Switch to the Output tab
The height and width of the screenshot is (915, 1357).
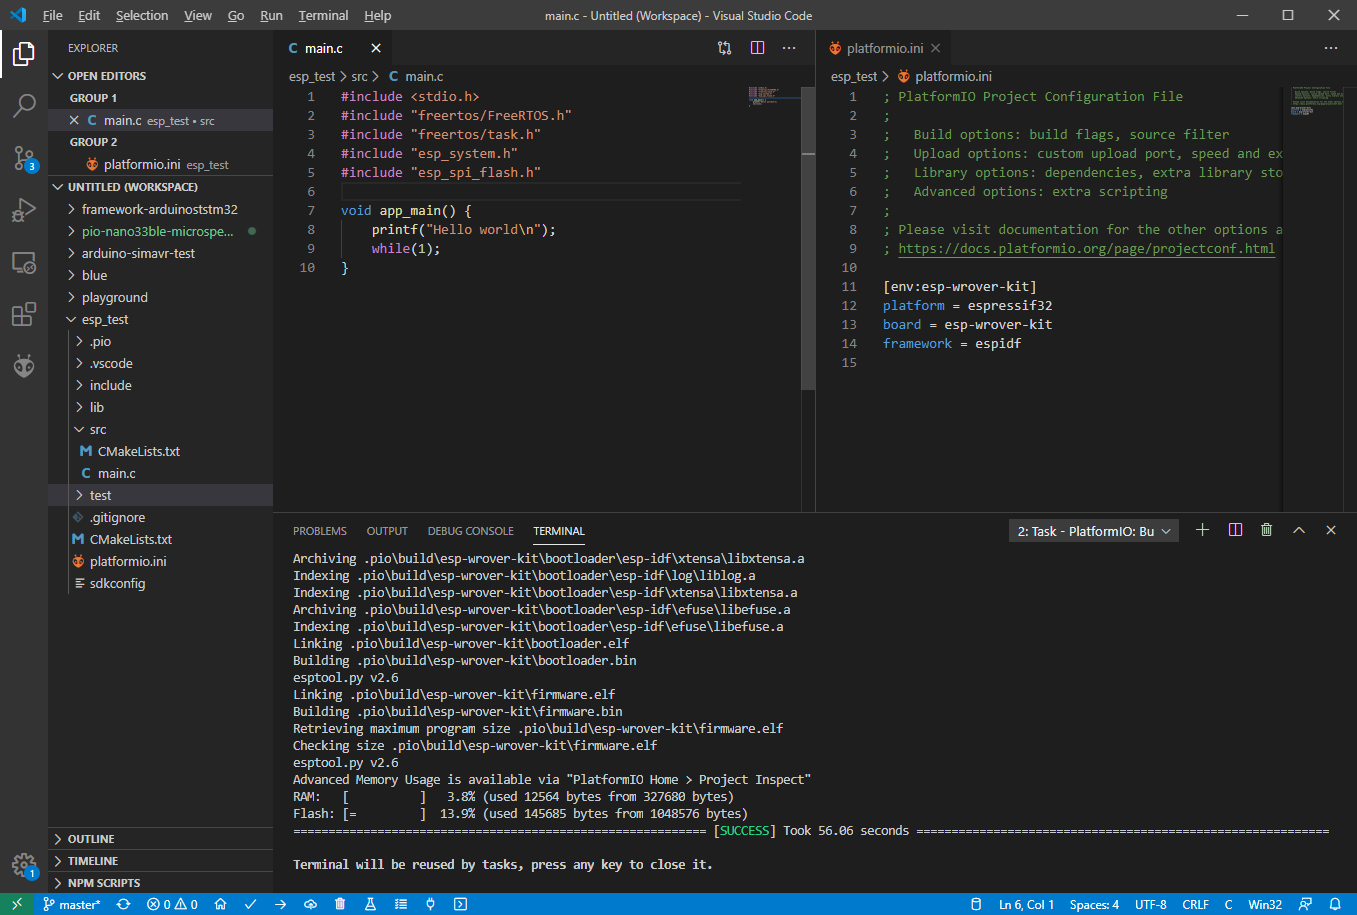pos(387,531)
